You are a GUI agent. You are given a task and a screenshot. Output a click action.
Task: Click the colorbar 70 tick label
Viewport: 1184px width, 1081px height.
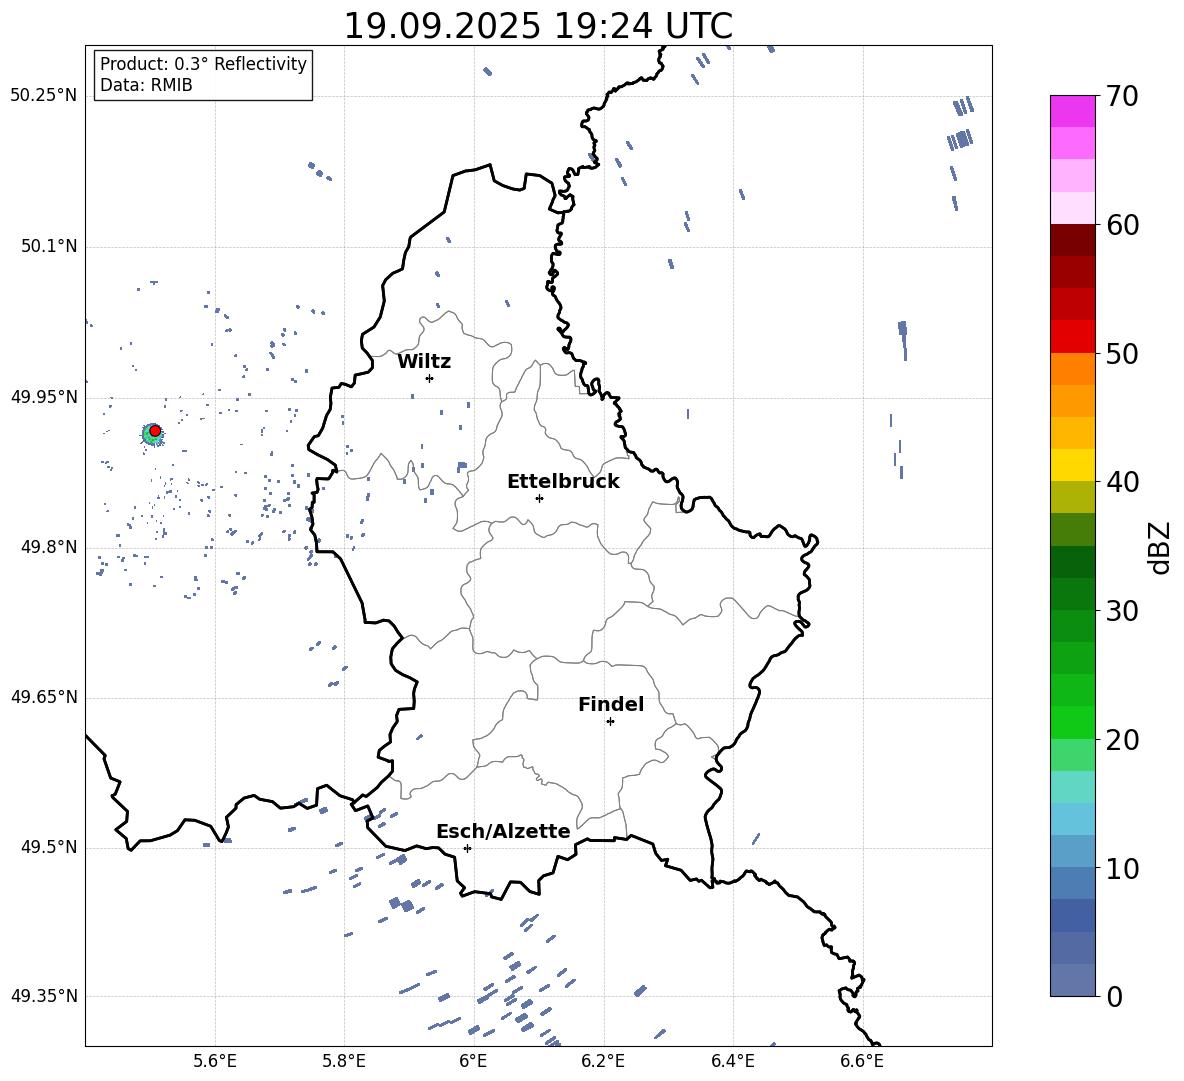tap(1122, 96)
